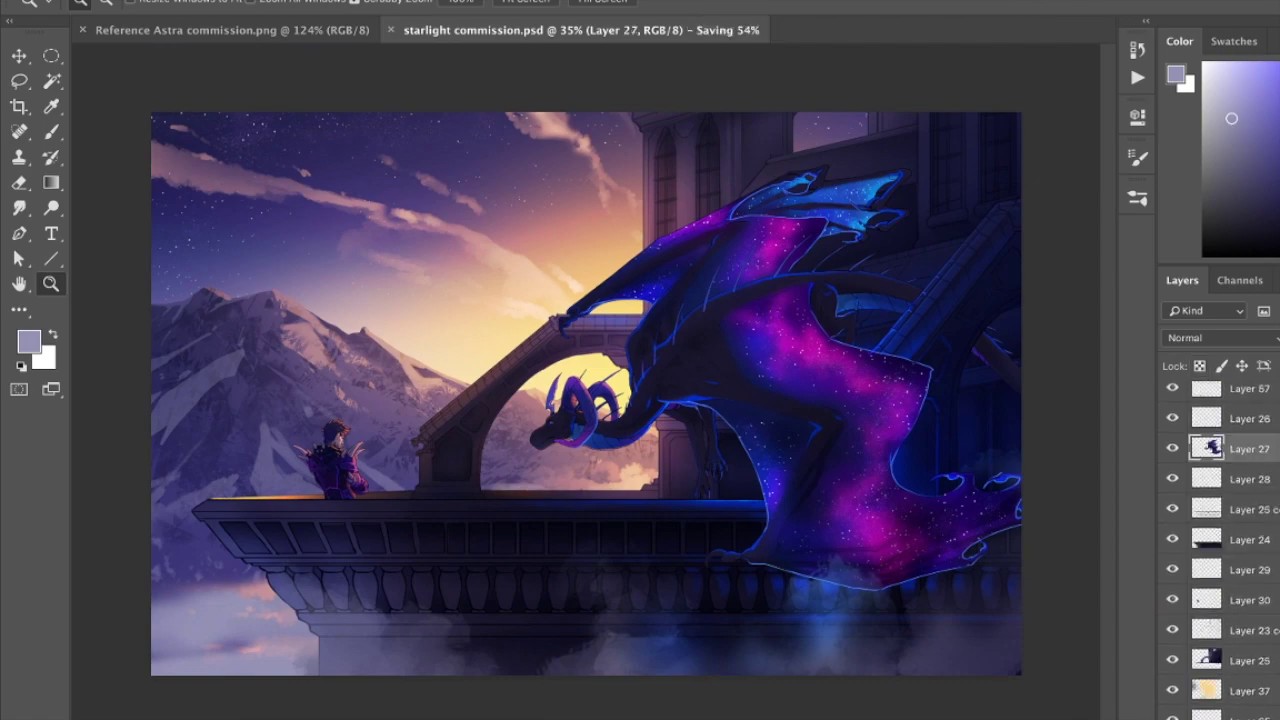The height and width of the screenshot is (720, 1280).
Task: Select the Brush tool
Action: pos(51,132)
